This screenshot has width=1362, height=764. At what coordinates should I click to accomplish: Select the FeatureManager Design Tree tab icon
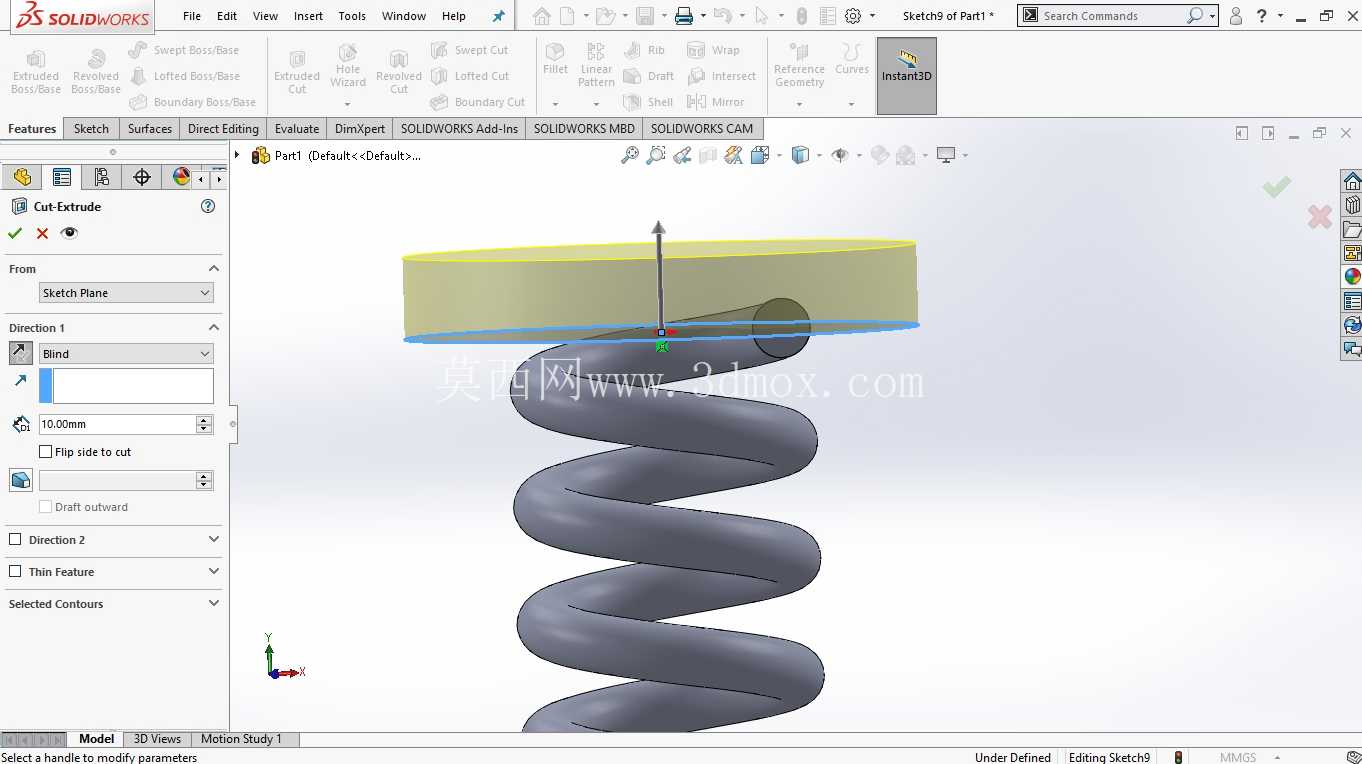coord(22,177)
